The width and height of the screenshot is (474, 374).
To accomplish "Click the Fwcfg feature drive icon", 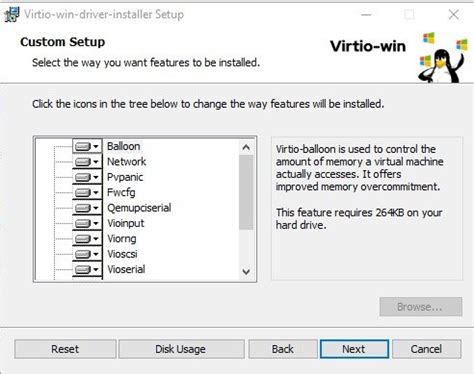I will (83, 192).
